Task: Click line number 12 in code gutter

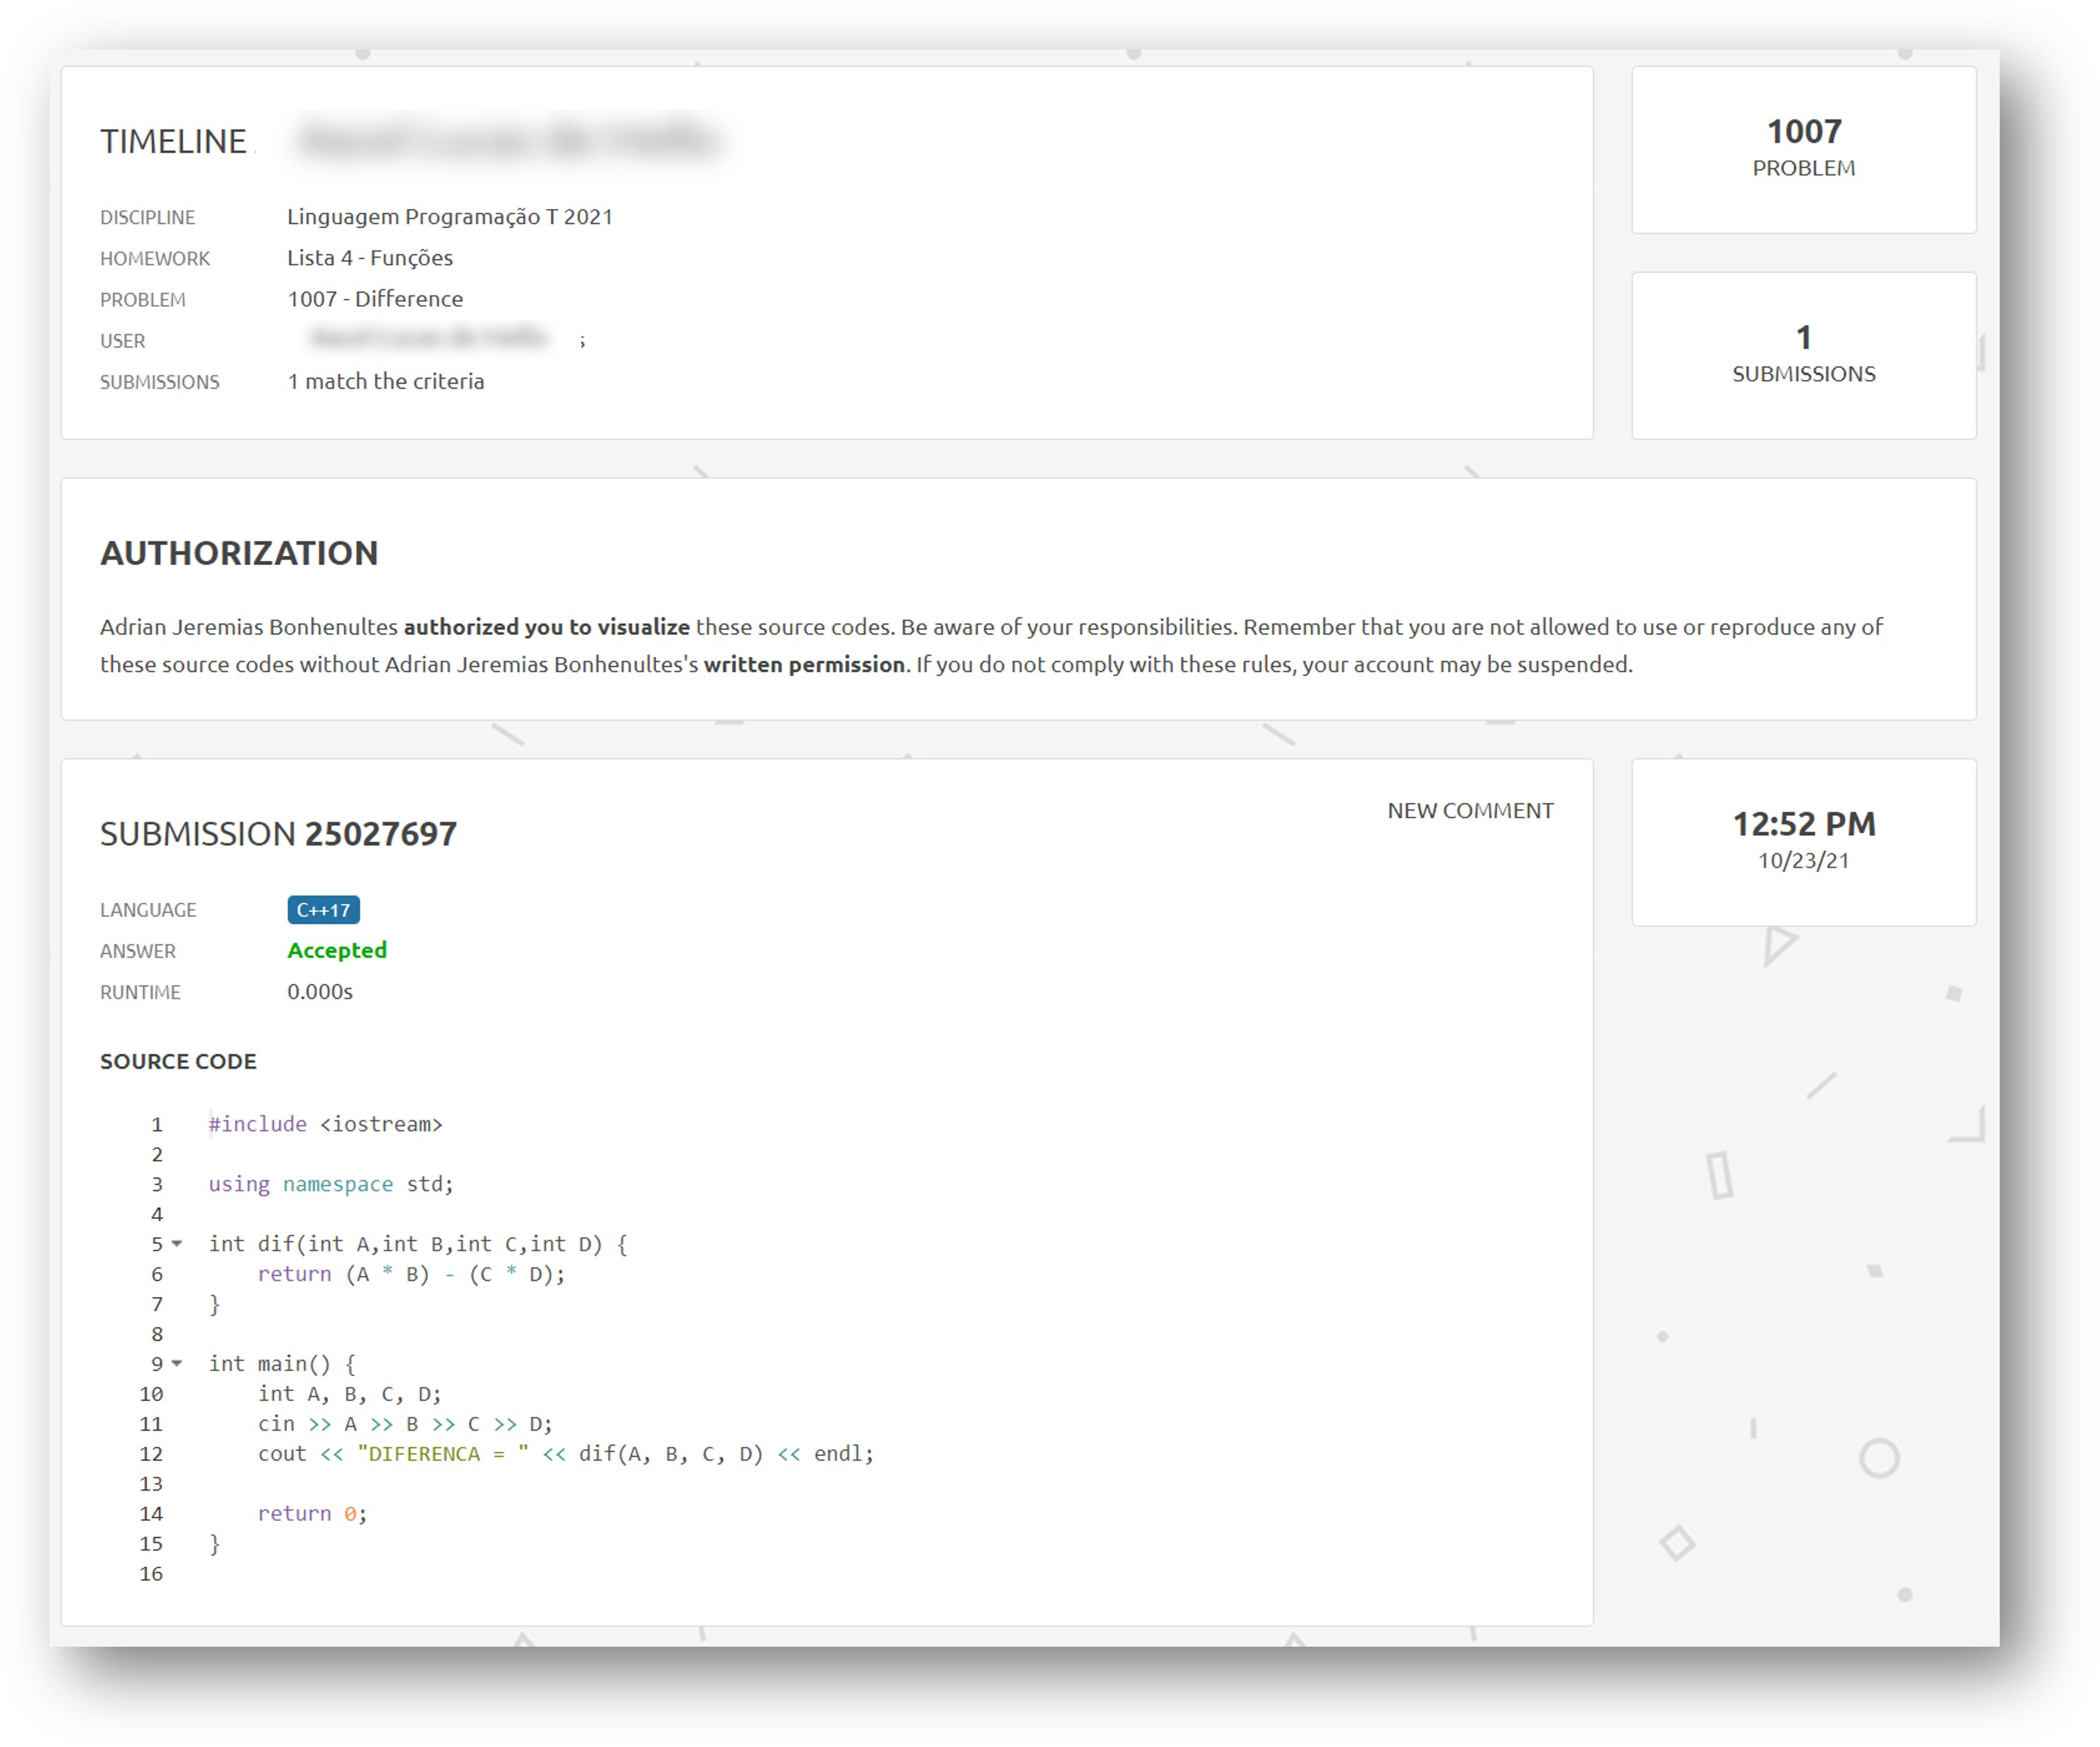Action: tap(151, 1454)
